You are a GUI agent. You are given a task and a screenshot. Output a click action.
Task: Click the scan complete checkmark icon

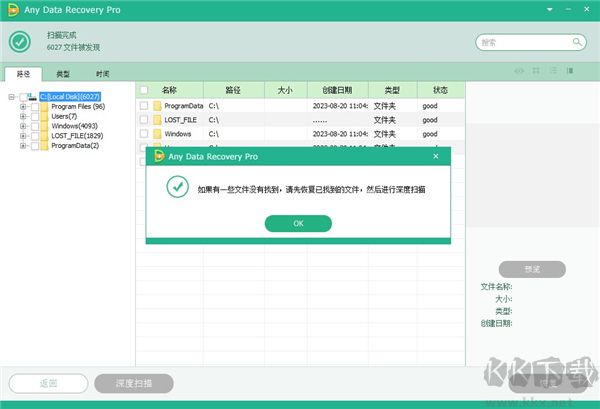20,41
